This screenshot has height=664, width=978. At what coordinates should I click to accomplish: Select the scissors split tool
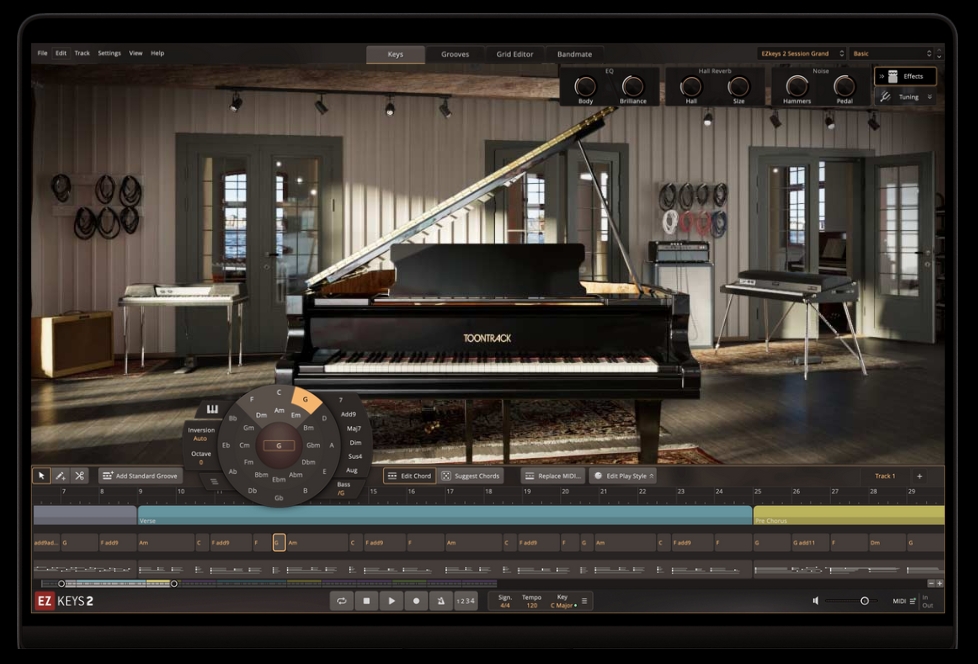click(79, 476)
